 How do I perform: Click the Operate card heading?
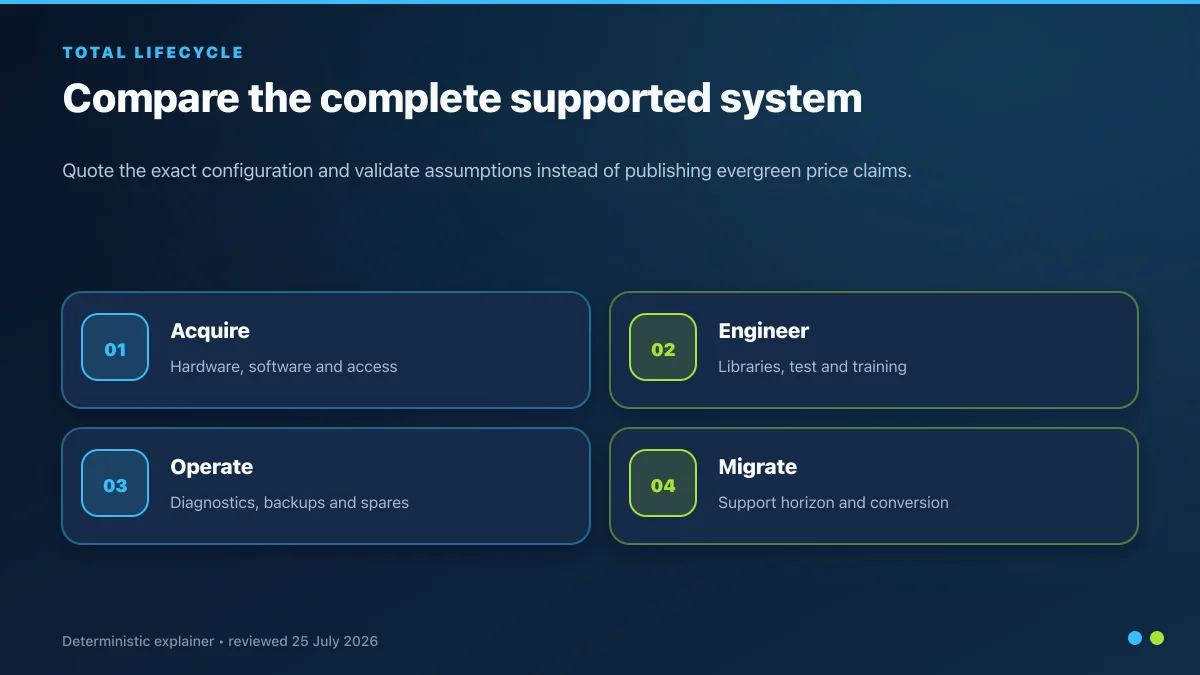point(212,467)
